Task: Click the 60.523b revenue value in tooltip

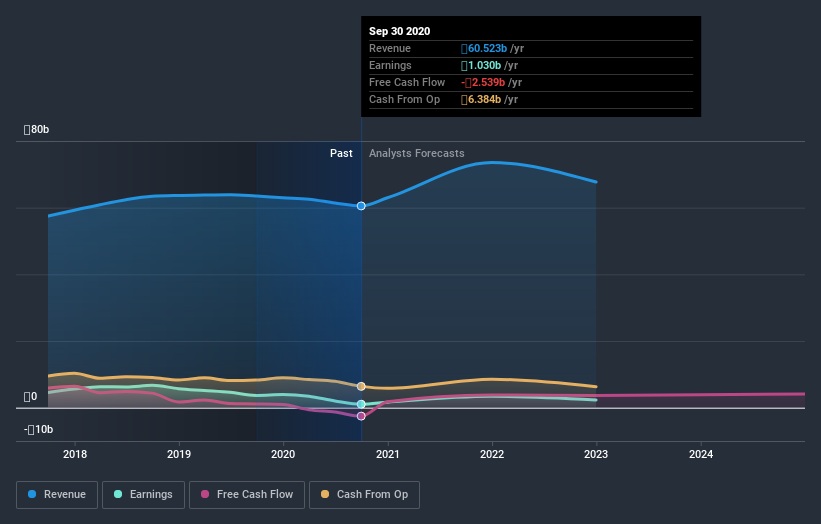Action: click(x=484, y=48)
